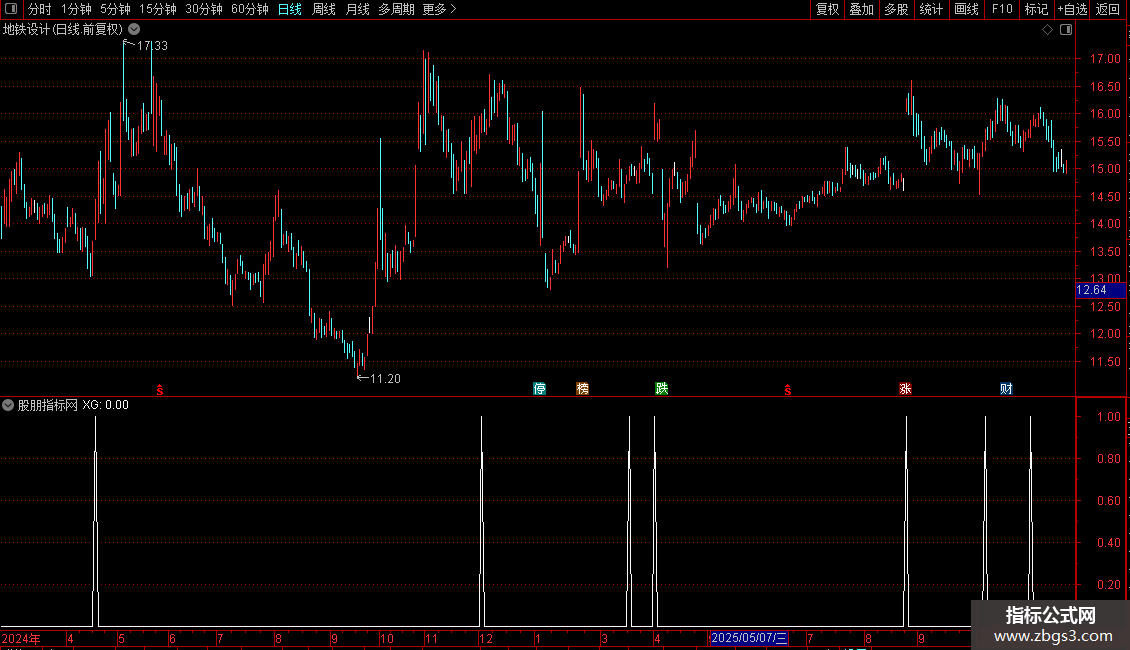Click the red $ marker near May 2024

click(x=160, y=390)
